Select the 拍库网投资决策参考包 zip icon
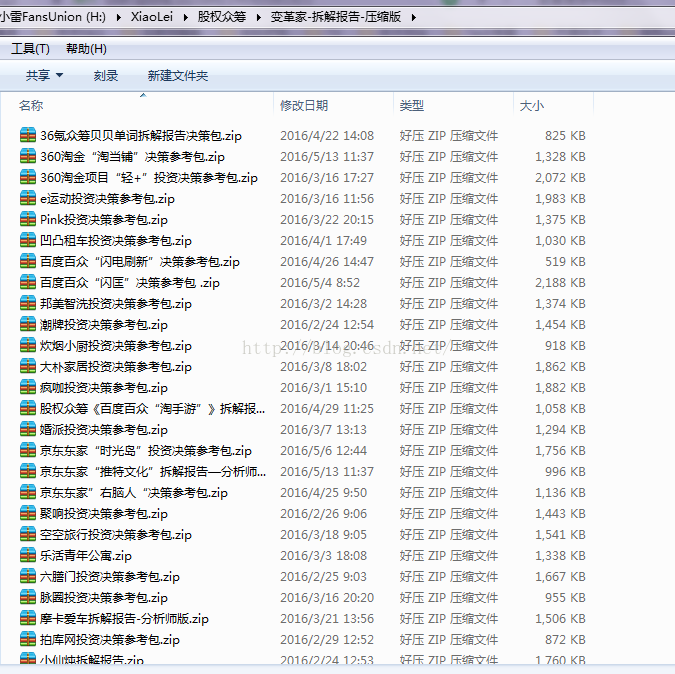Image resolution: width=675 pixels, height=674 pixels. pos(28,640)
